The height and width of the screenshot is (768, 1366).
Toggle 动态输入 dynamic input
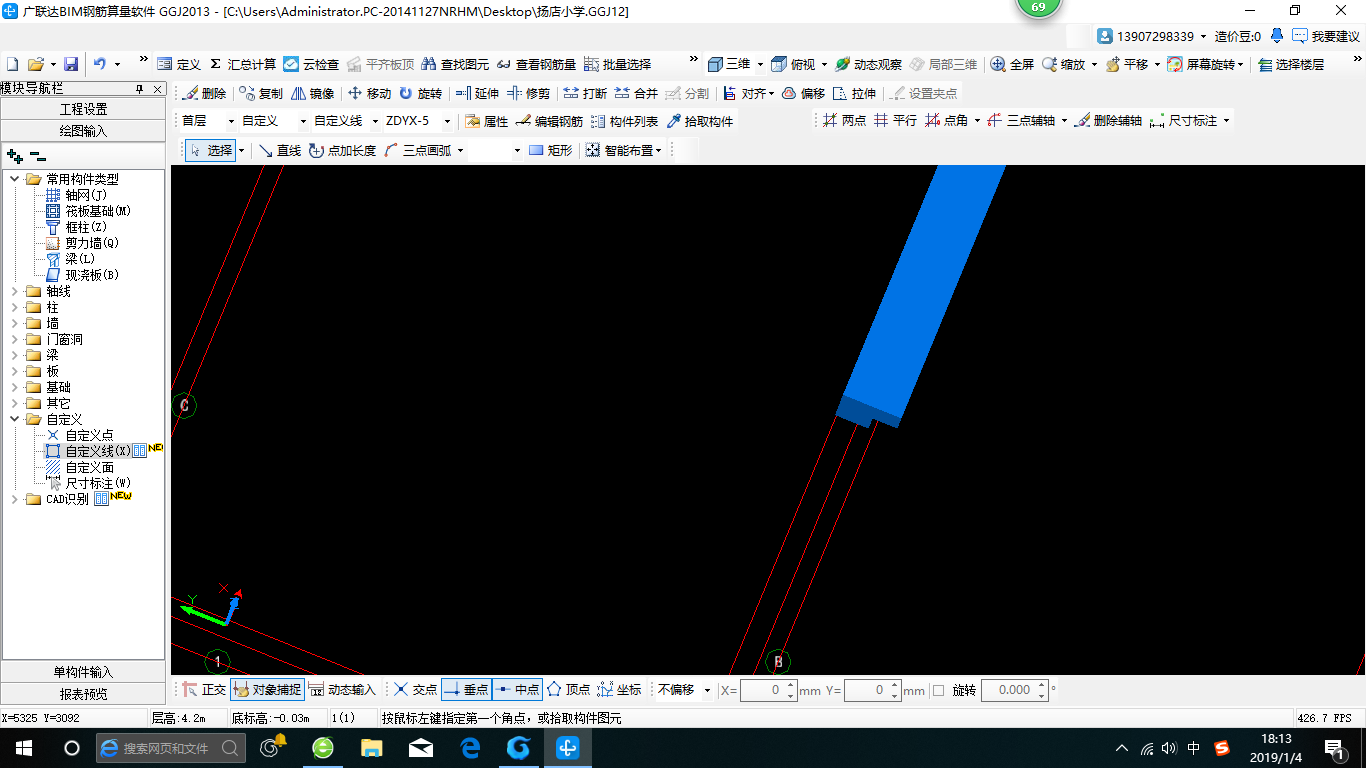341,690
